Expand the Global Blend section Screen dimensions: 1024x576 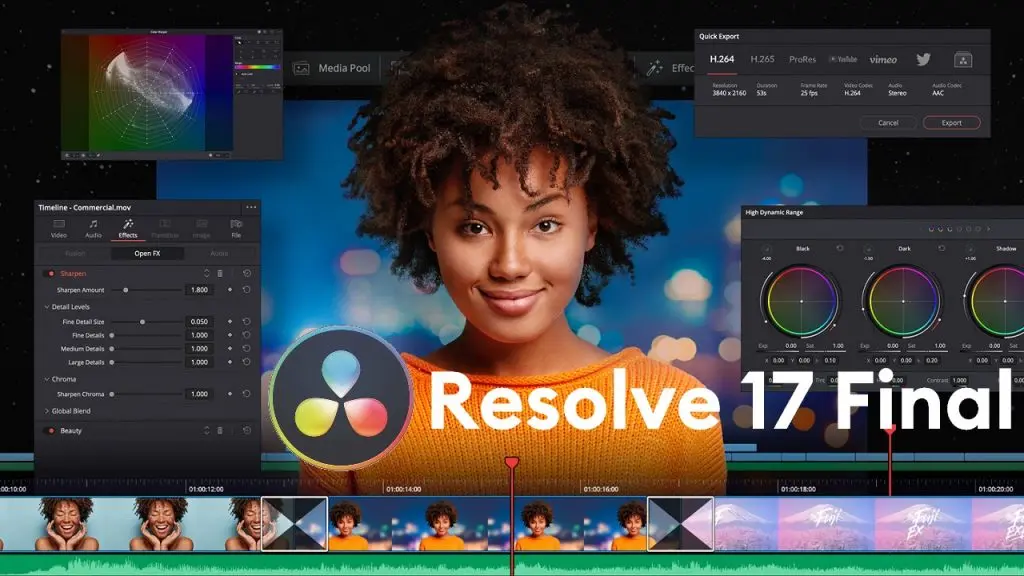coord(47,411)
